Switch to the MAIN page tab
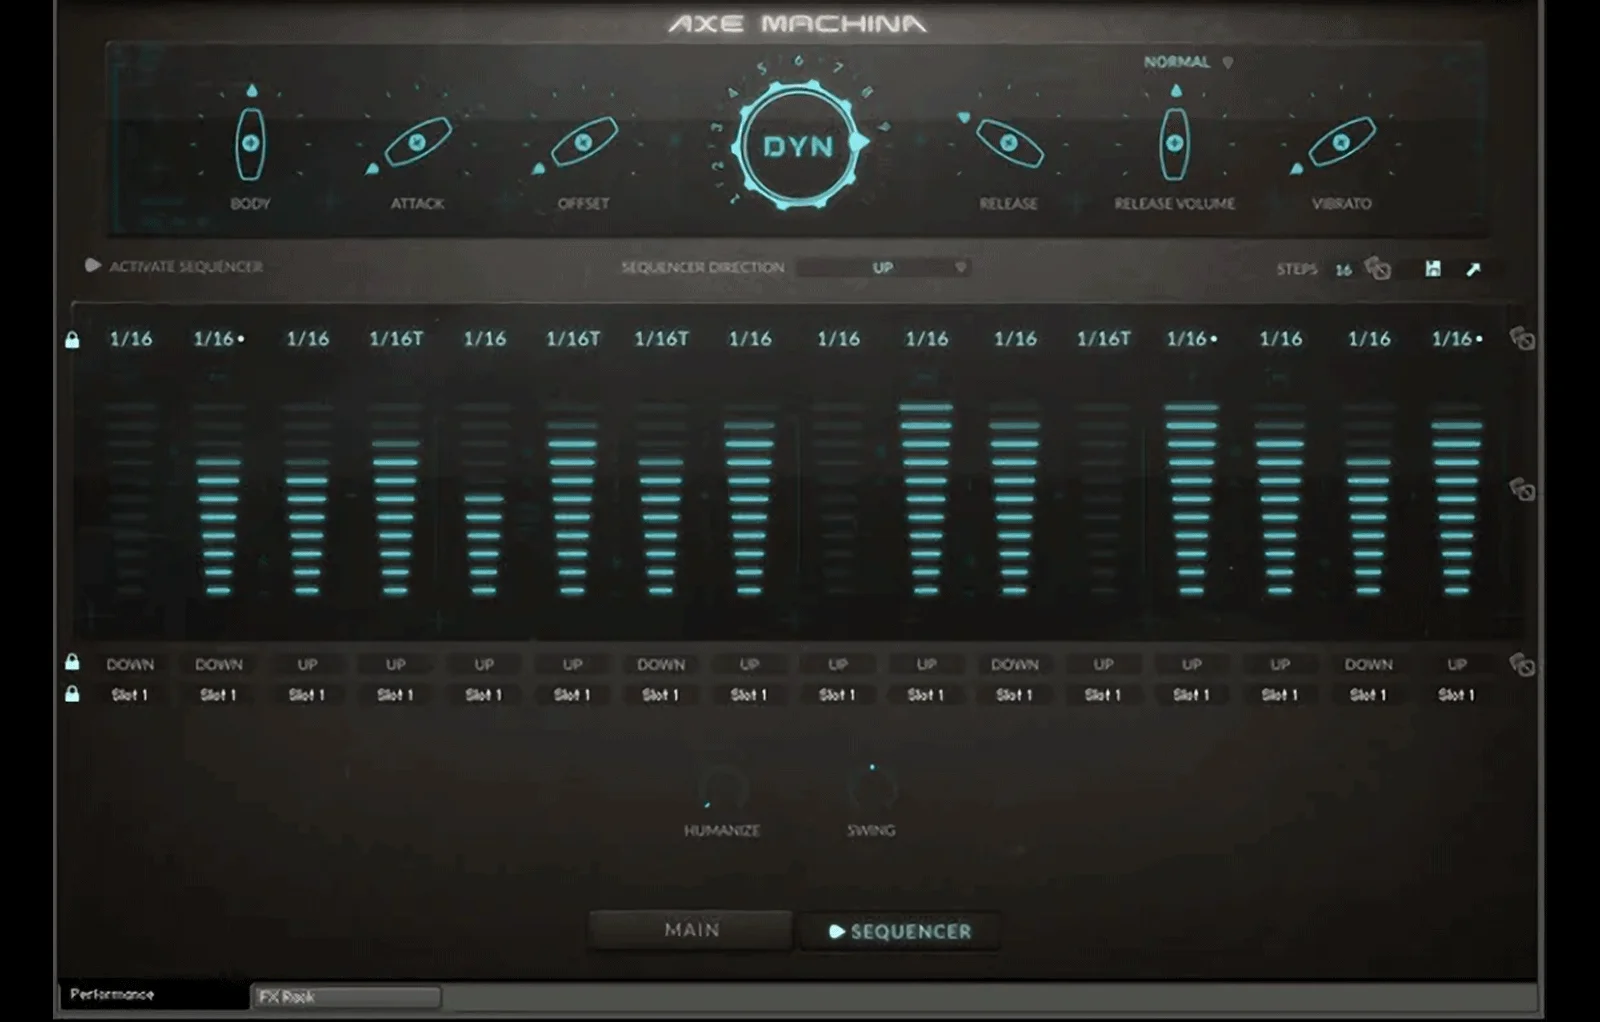1600x1022 pixels. [x=691, y=930]
